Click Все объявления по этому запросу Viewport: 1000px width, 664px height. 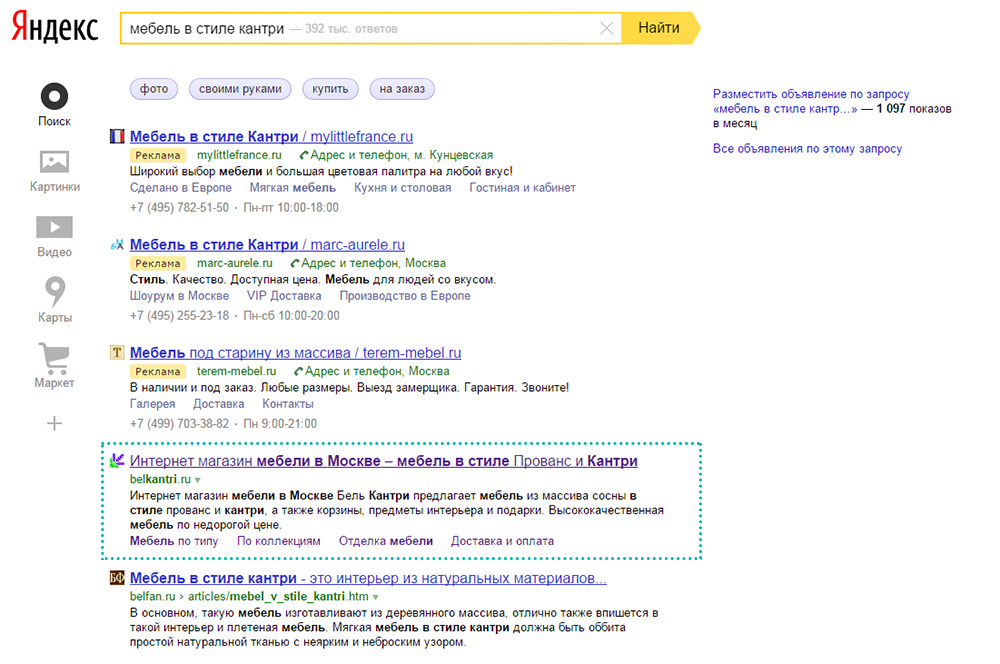click(x=807, y=149)
